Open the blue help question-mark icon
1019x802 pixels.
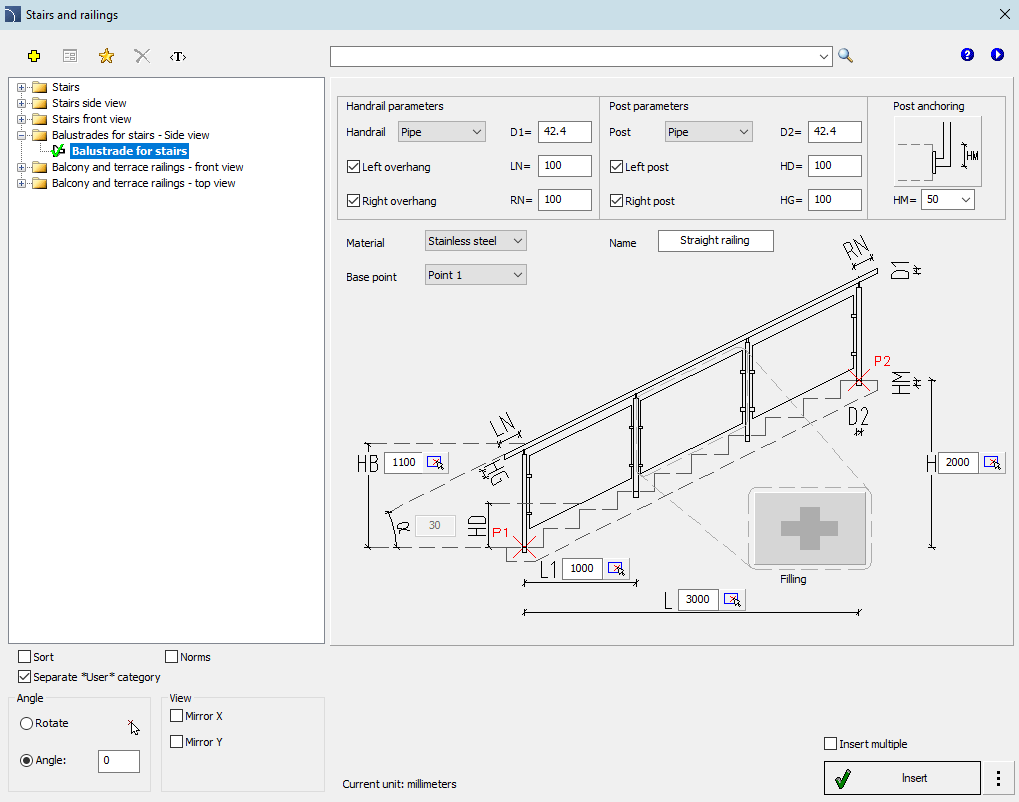(967, 55)
